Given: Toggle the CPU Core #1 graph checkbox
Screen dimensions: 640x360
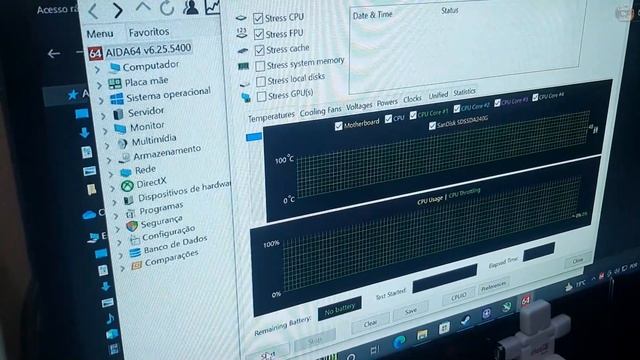Looking at the screenshot, I should [x=413, y=116].
